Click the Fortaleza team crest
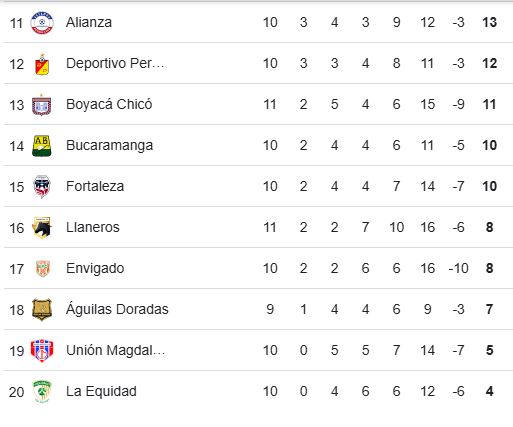 click(x=42, y=187)
